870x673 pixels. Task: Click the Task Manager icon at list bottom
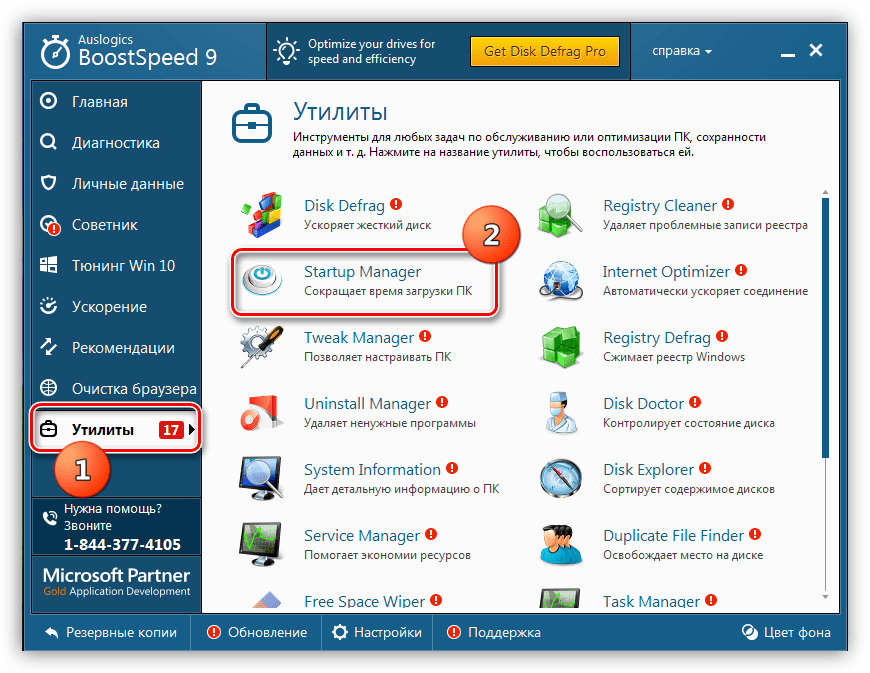pyautogui.click(x=560, y=599)
